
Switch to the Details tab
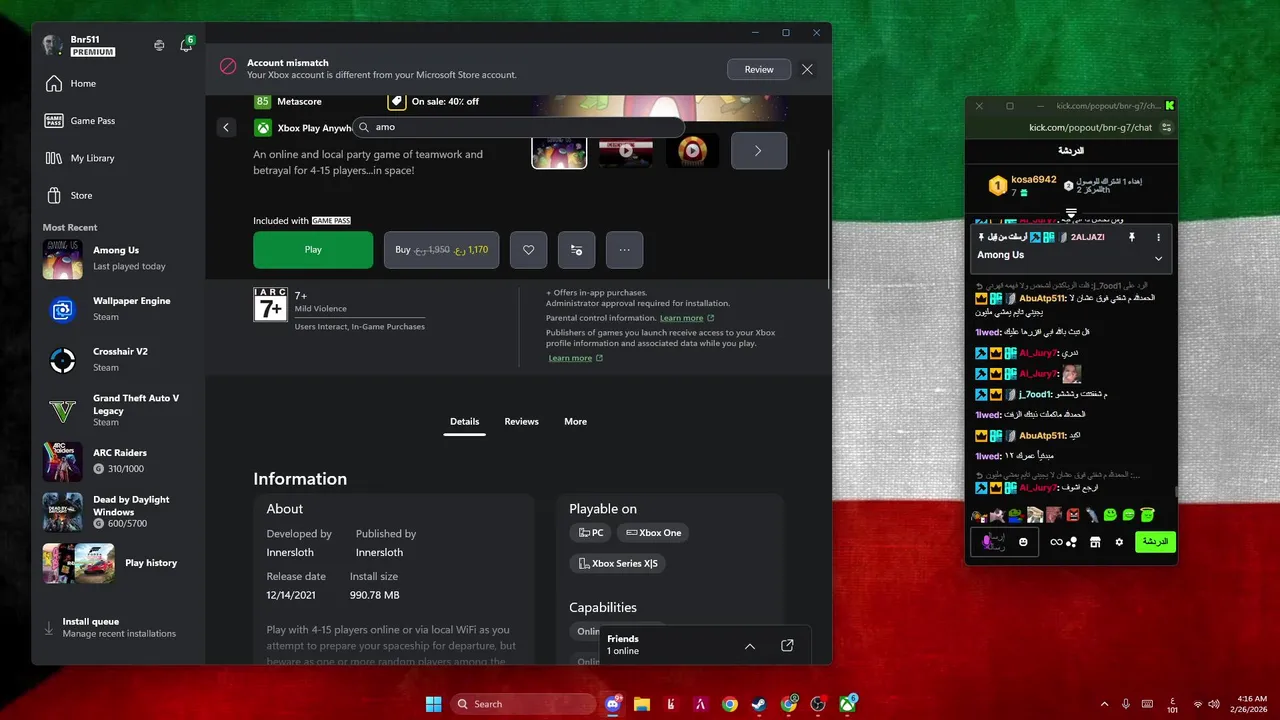click(464, 422)
